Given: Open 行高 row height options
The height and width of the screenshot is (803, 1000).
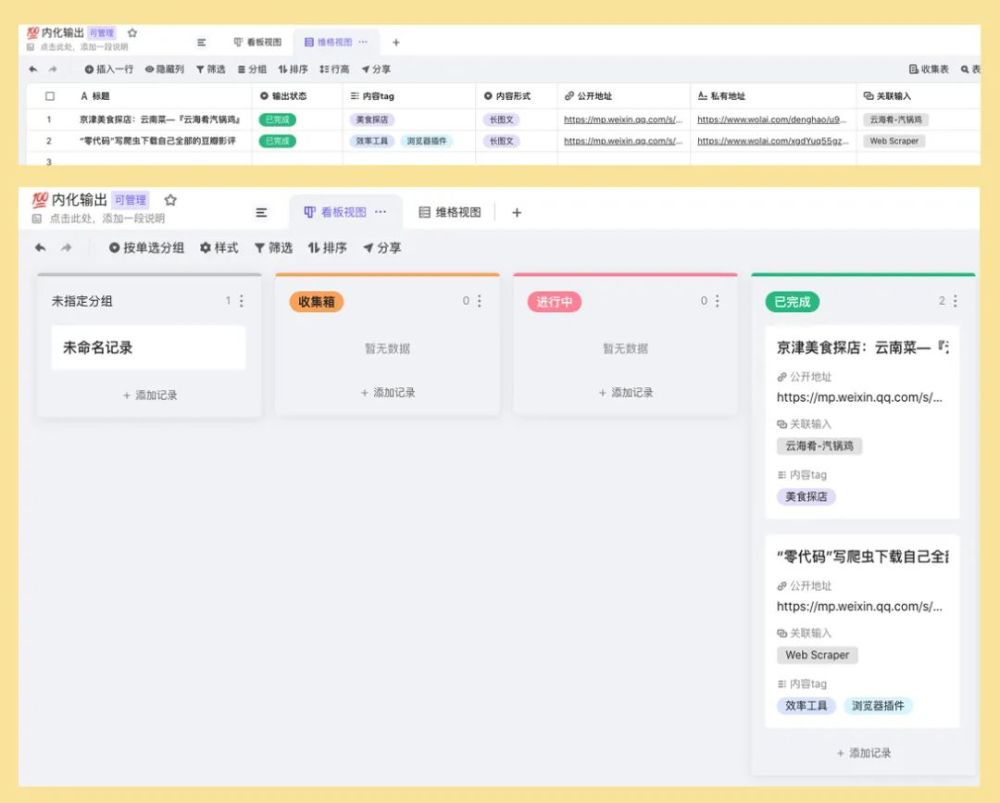Looking at the screenshot, I should pos(334,69).
